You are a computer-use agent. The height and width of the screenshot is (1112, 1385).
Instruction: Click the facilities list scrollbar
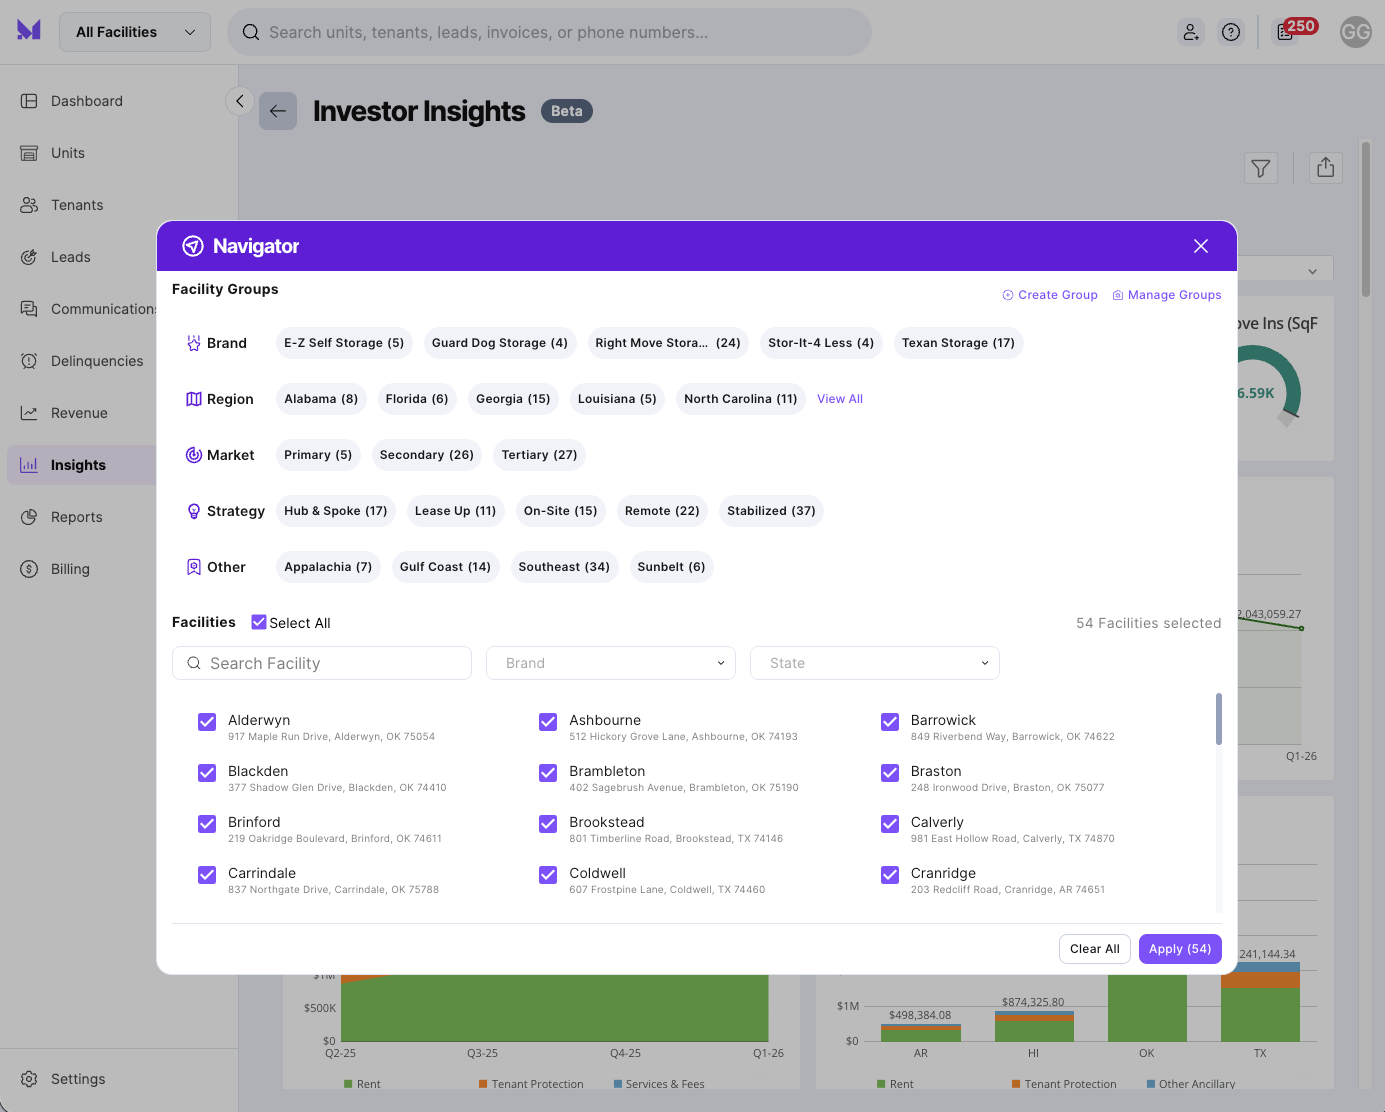point(1218,720)
